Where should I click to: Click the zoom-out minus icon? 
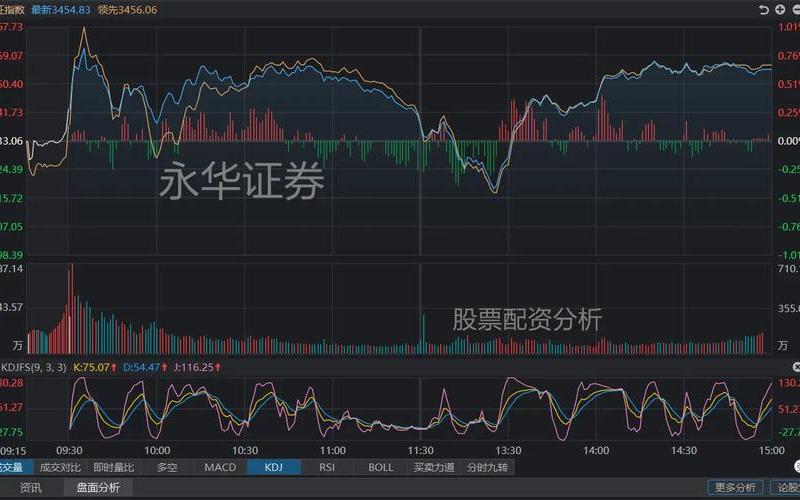click(x=796, y=10)
